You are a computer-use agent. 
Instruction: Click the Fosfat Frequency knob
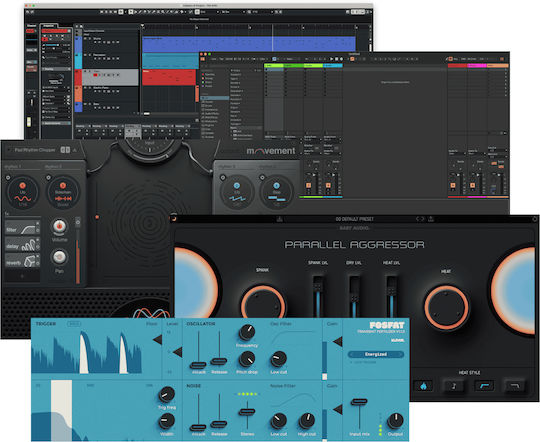click(x=247, y=332)
